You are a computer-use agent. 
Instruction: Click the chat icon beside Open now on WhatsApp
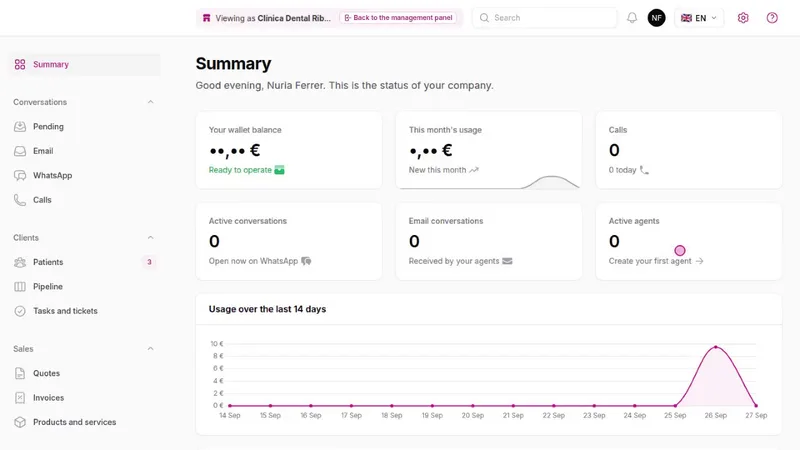click(x=306, y=261)
